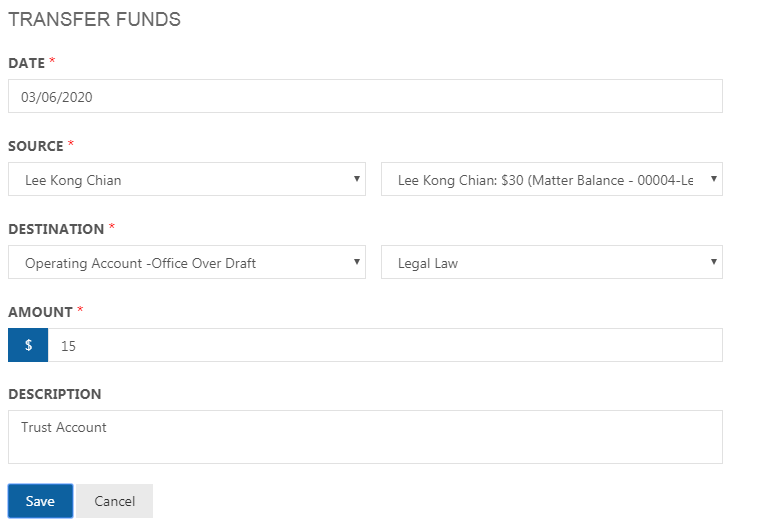Viewport: 773px width, 528px height.
Task: Click the description box with Trust Account
Action: (x=365, y=437)
